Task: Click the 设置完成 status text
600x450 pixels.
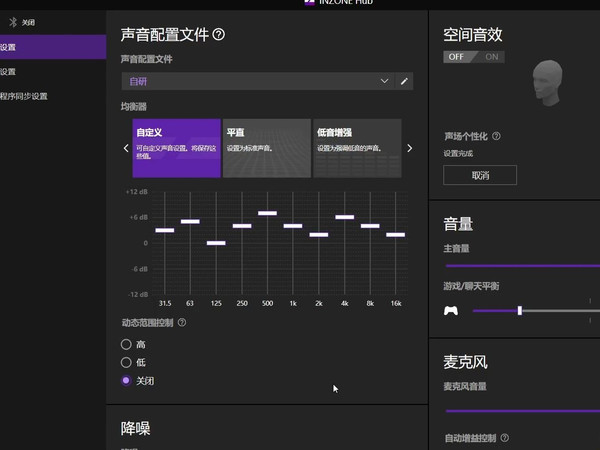Action: click(458, 153)
